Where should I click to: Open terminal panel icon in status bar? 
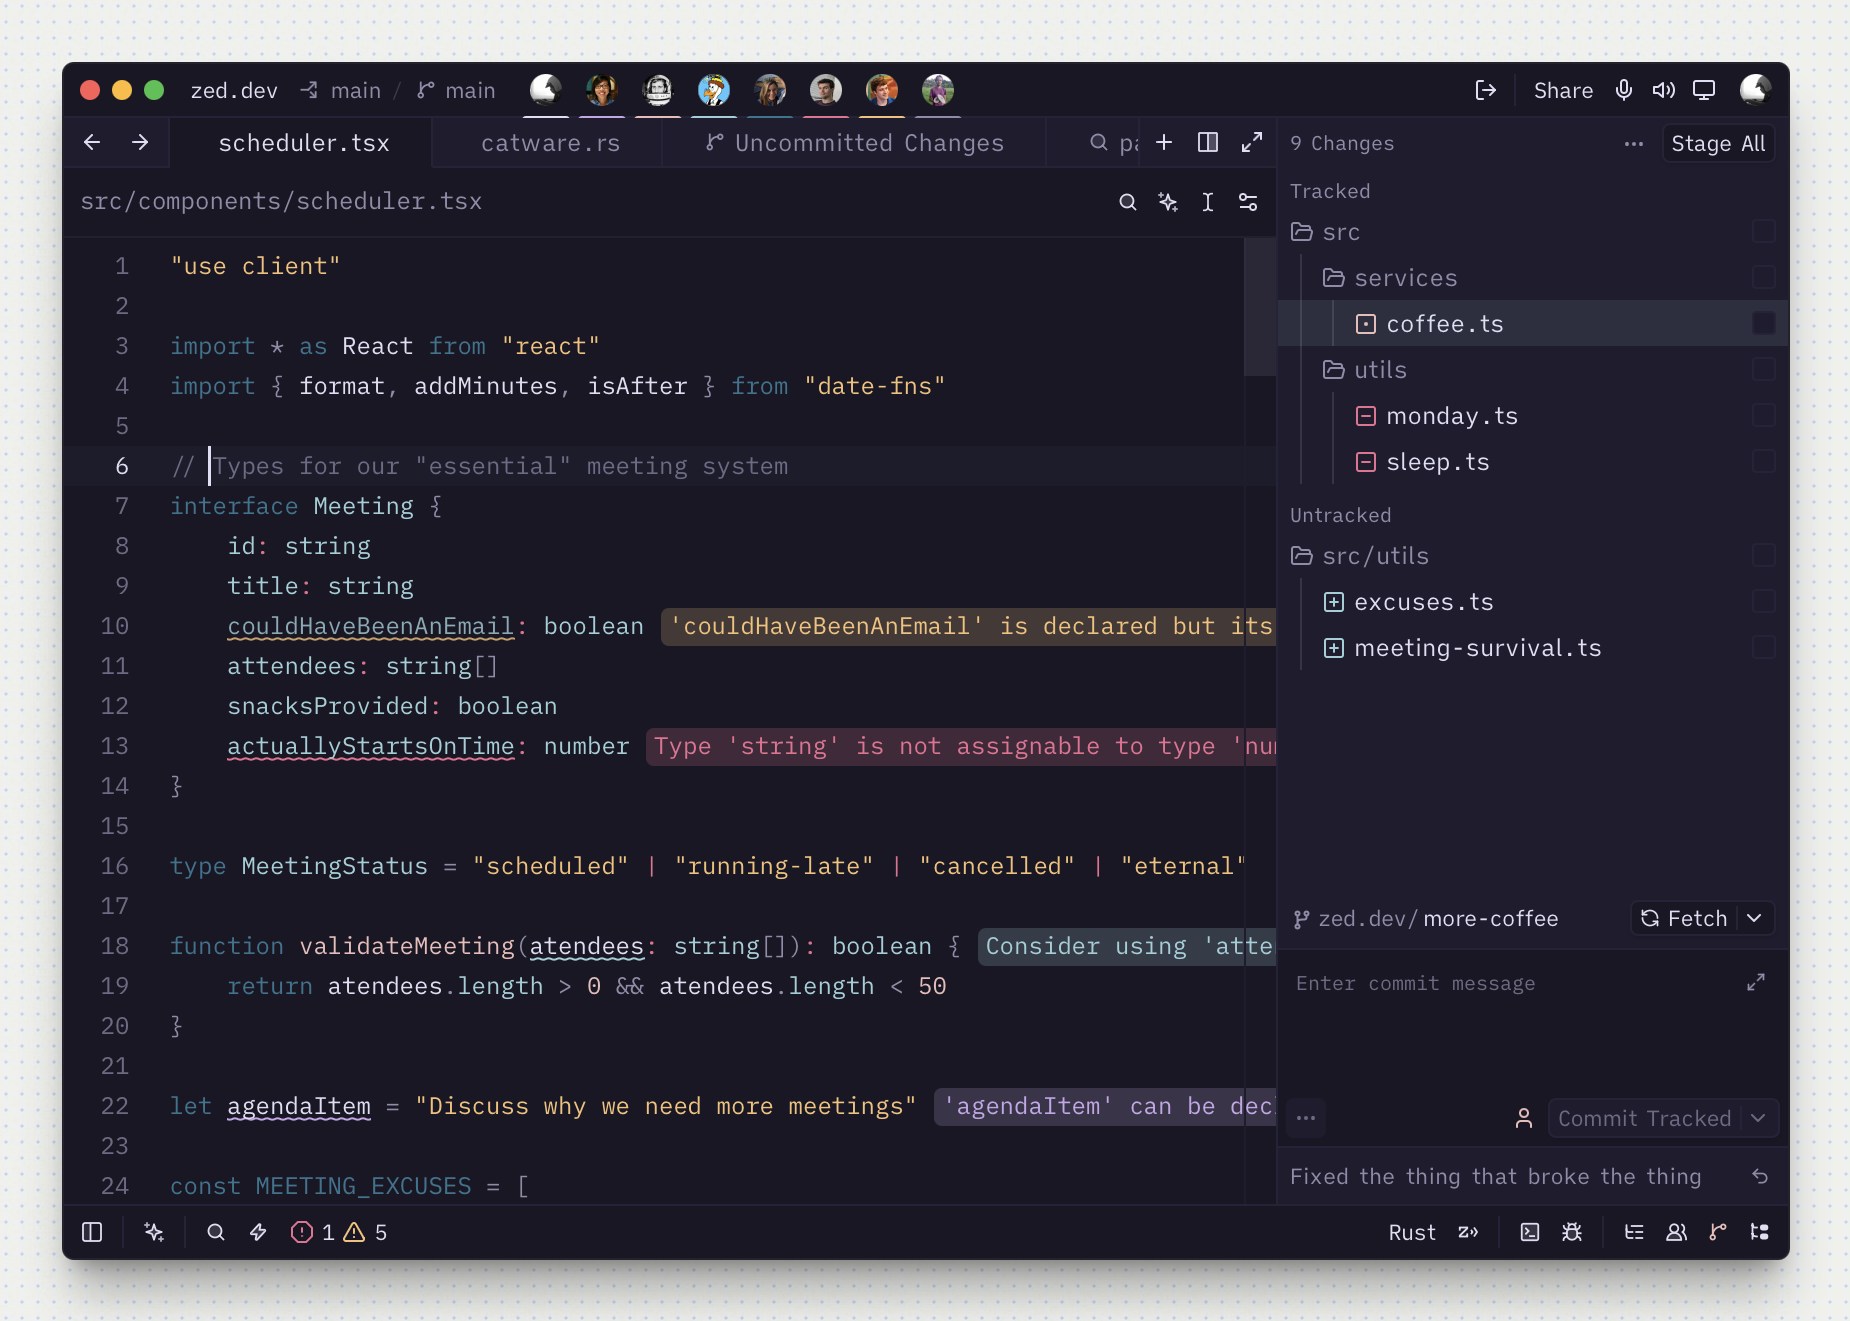click(x=1530, y=1232)
